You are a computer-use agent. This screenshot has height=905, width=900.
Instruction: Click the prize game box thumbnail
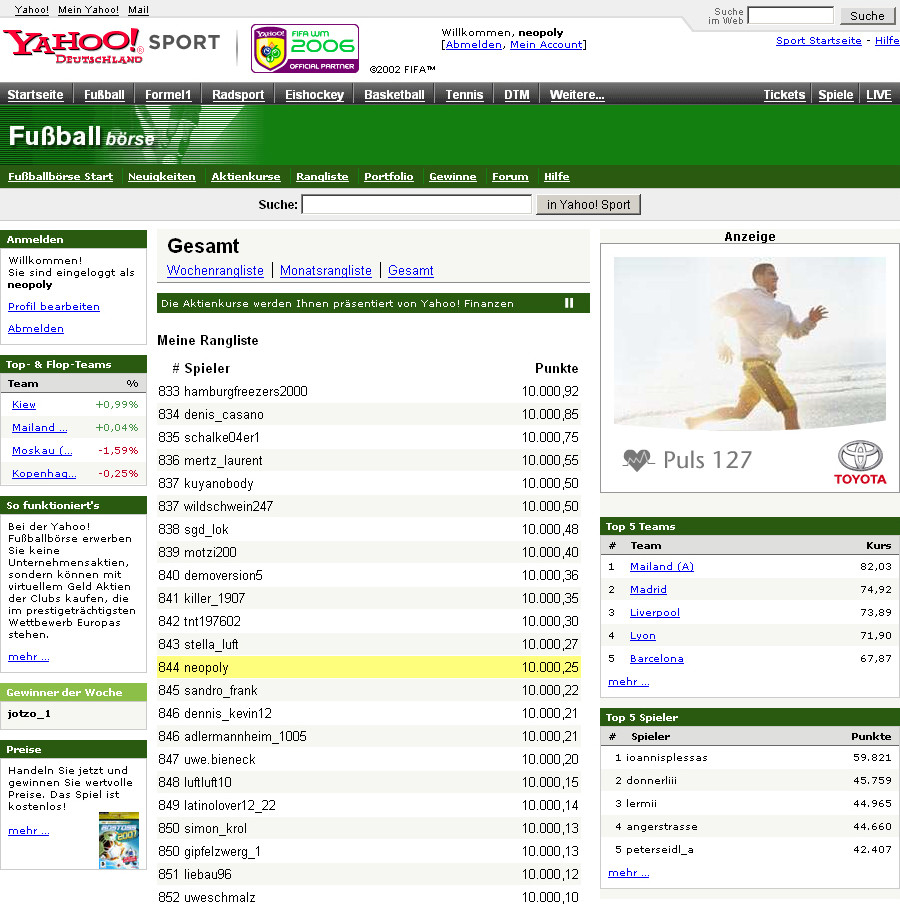tap(119, 840)
